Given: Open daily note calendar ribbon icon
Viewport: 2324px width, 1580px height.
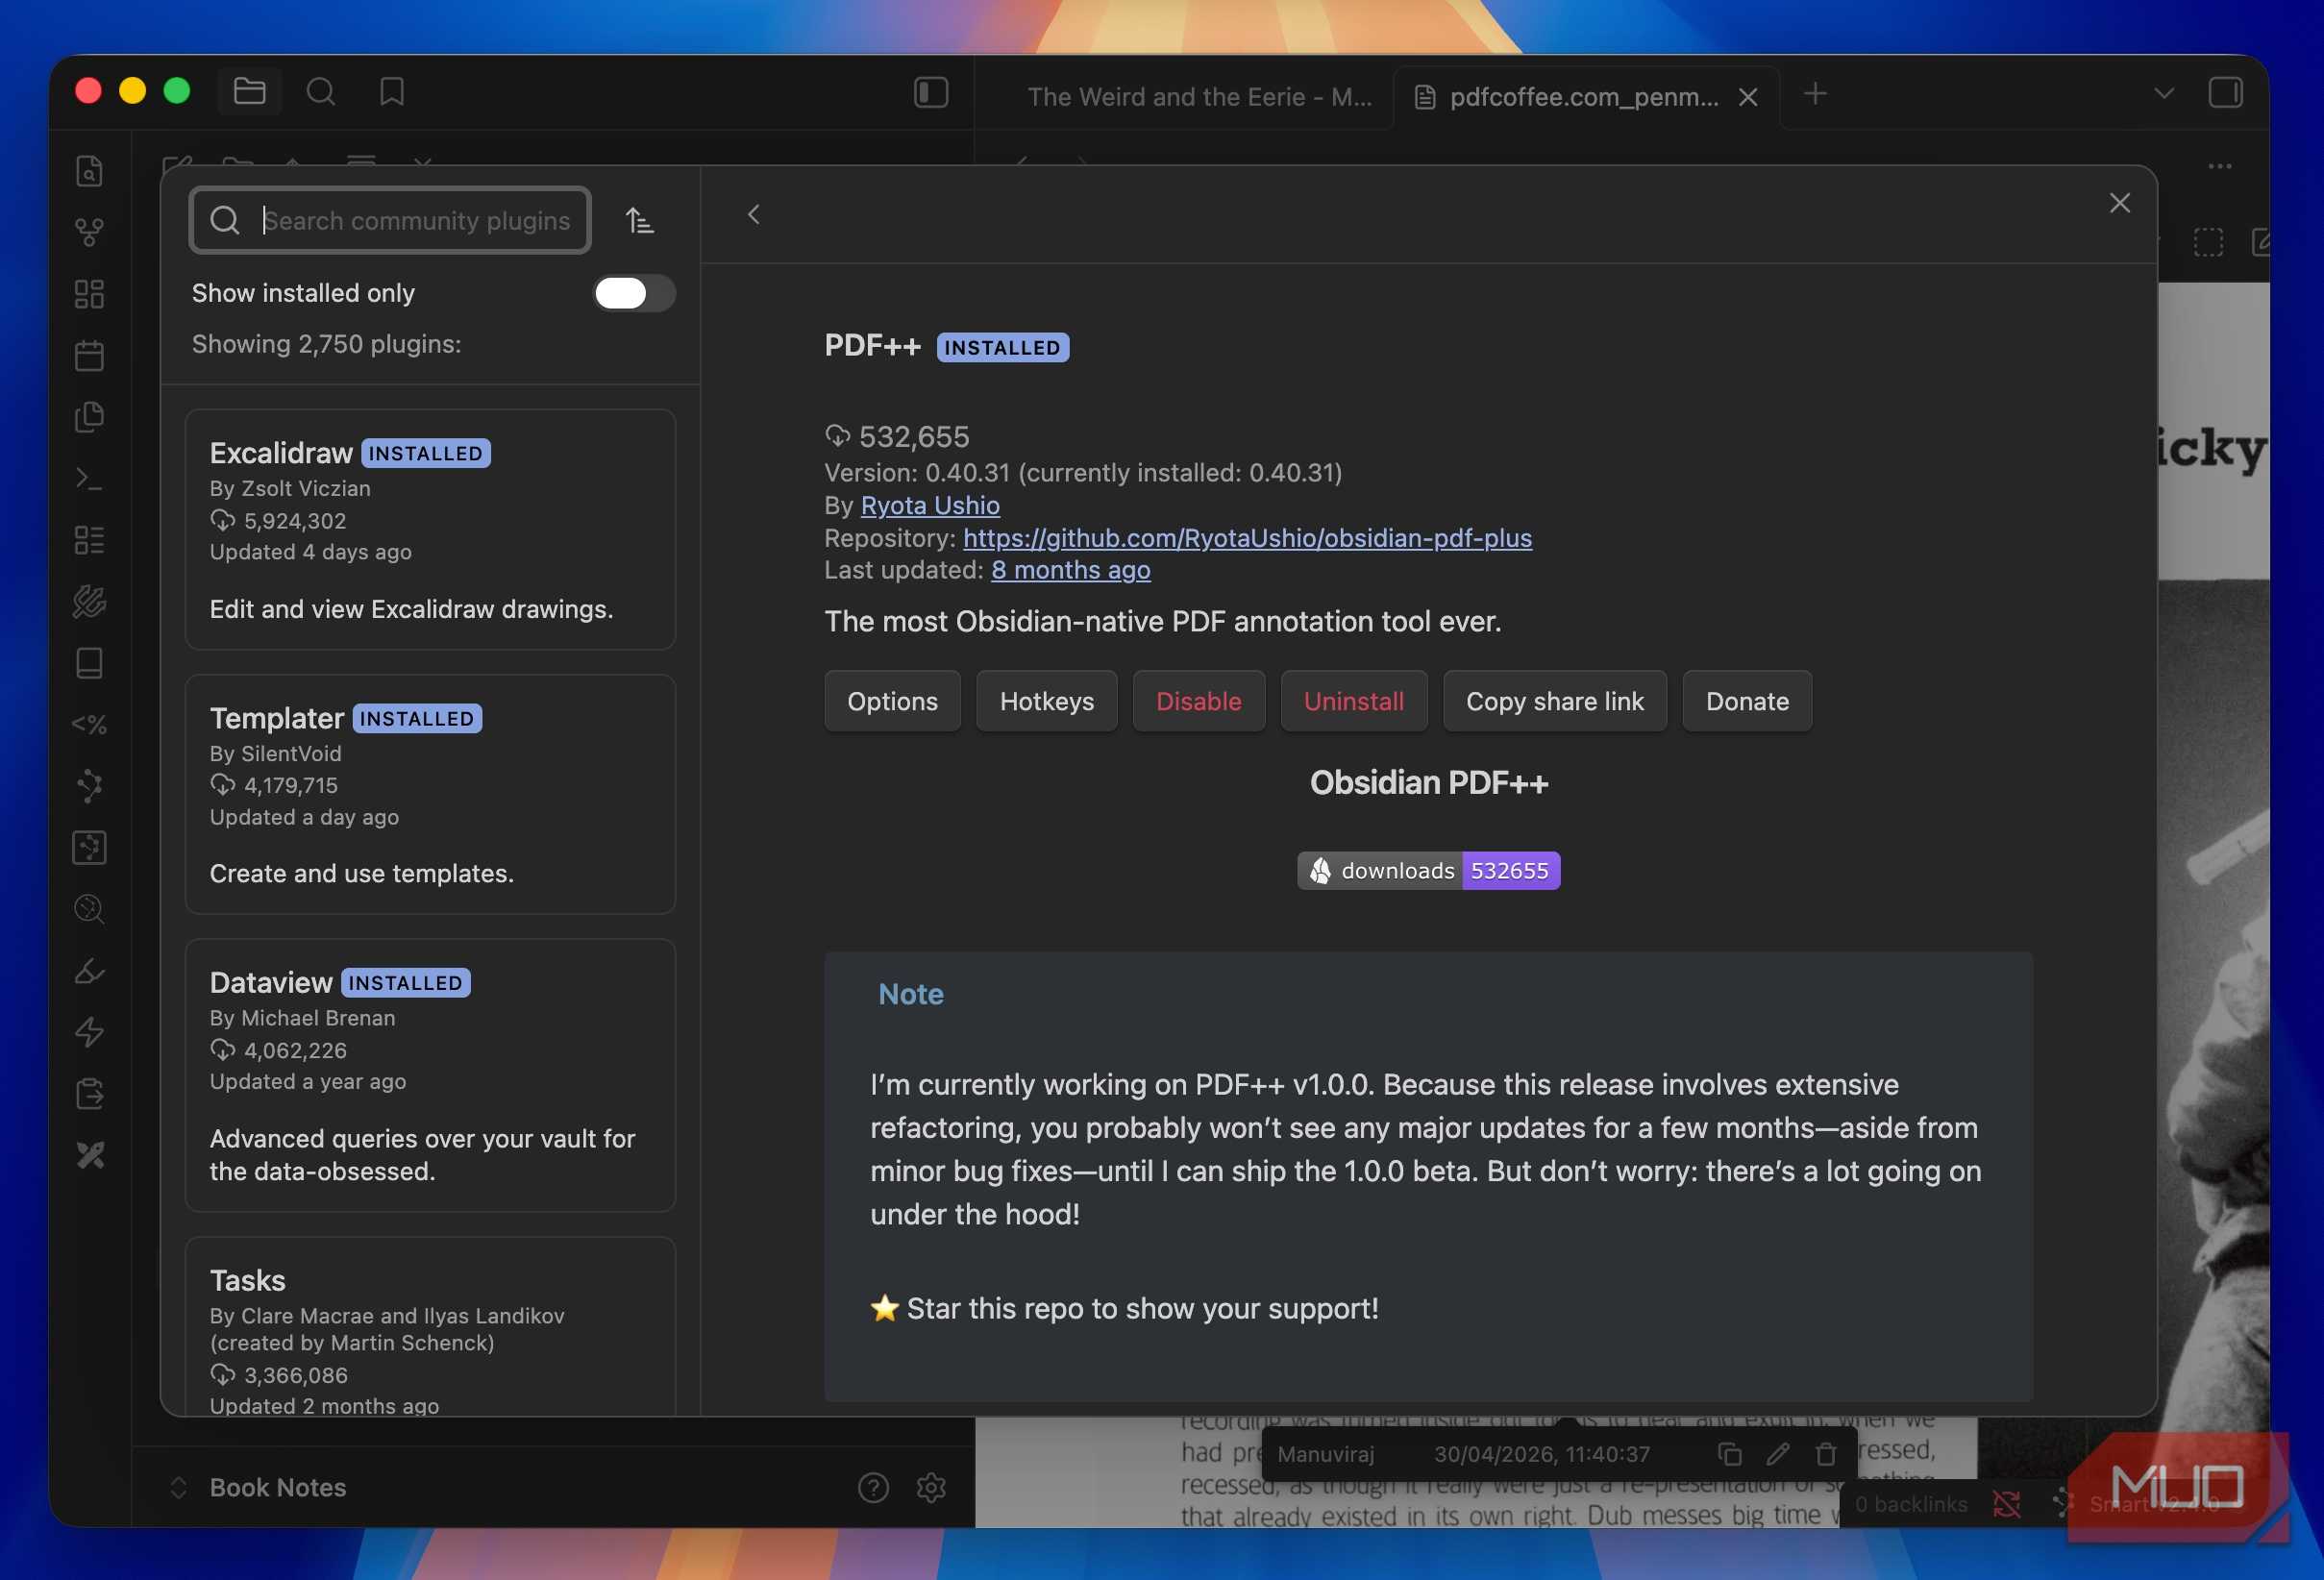Looking at the screenshot, I should [x=89, y=356].
